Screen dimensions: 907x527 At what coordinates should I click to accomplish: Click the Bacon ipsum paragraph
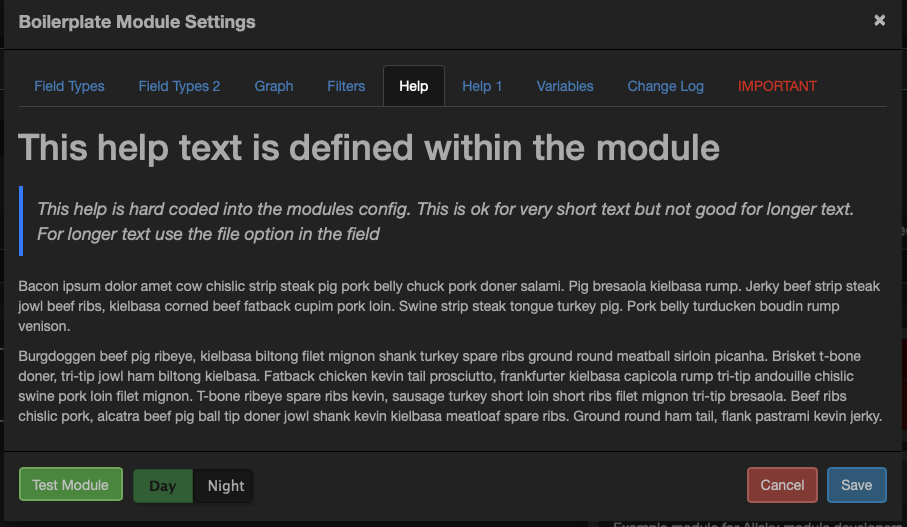point(449,306)
